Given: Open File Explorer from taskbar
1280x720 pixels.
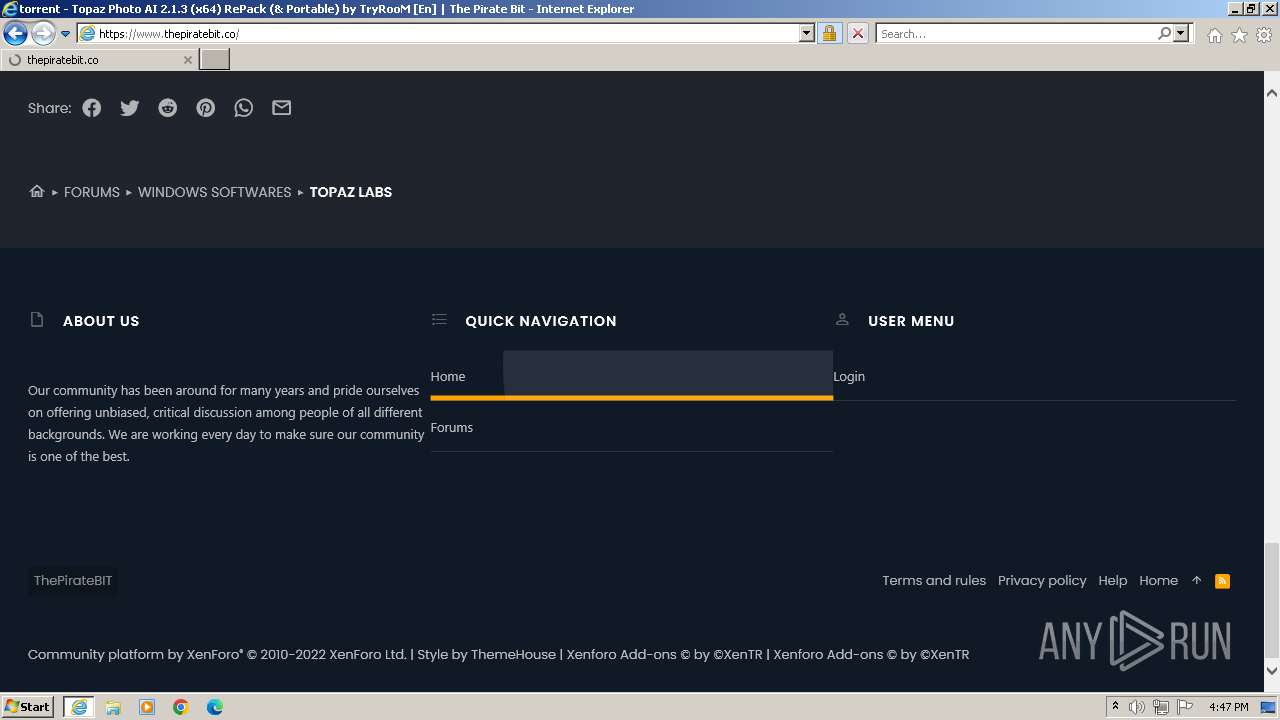Looking at the screenshot, I should 113,707.
